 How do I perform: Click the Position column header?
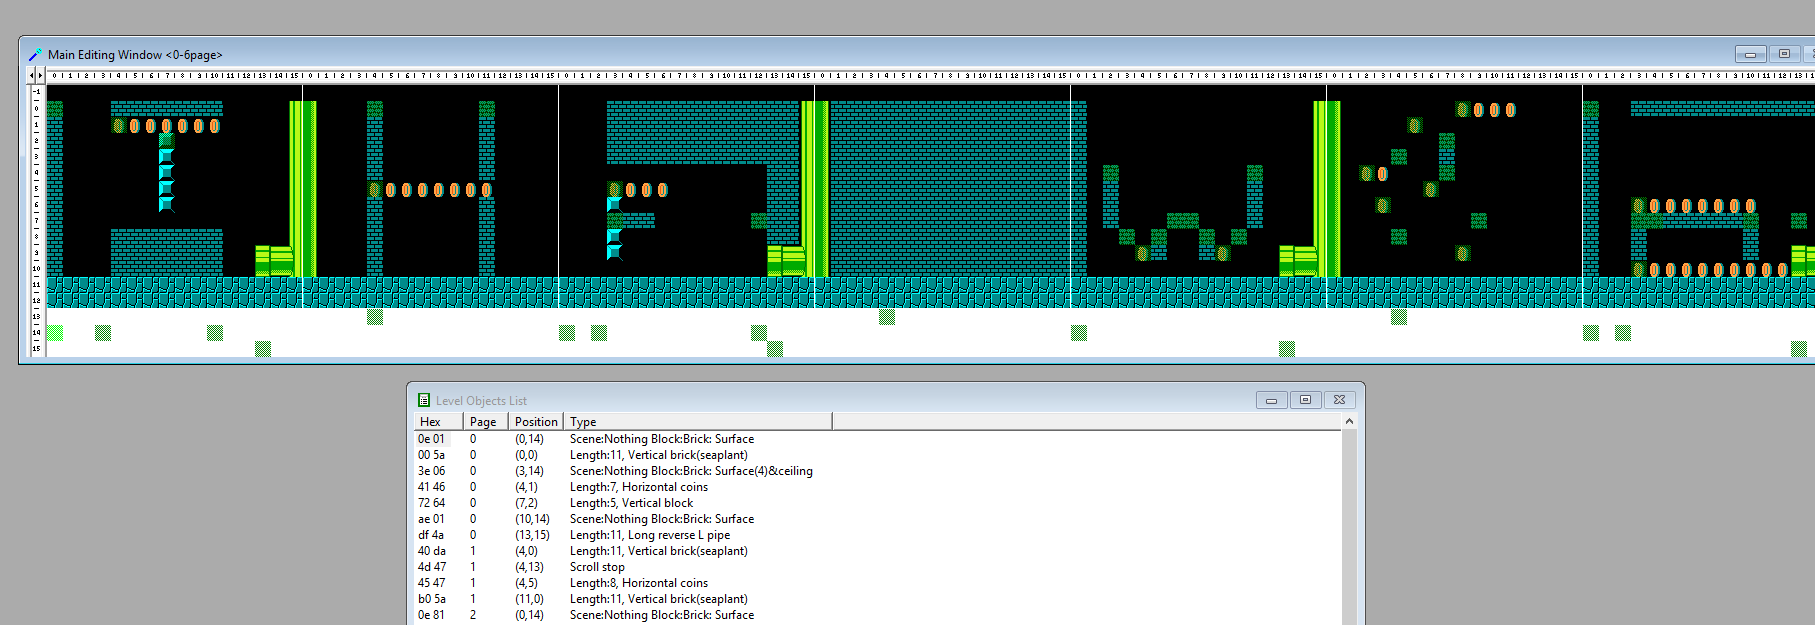point(536,422)
